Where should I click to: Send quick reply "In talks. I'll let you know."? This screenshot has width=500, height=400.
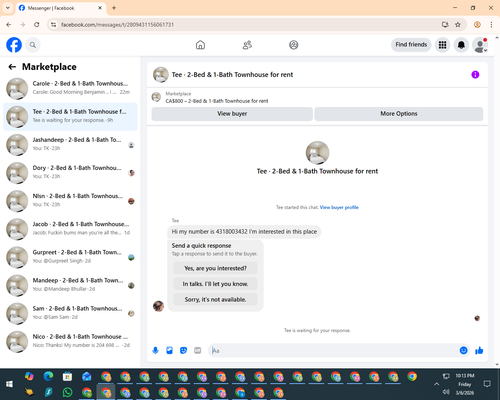[x=215, y=284]
